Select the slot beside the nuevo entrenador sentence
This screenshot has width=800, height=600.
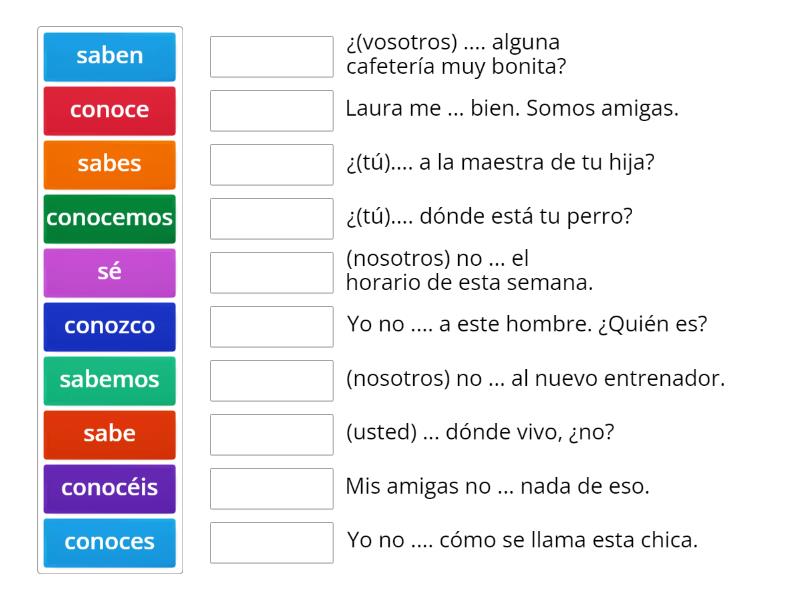click(272, 380)
